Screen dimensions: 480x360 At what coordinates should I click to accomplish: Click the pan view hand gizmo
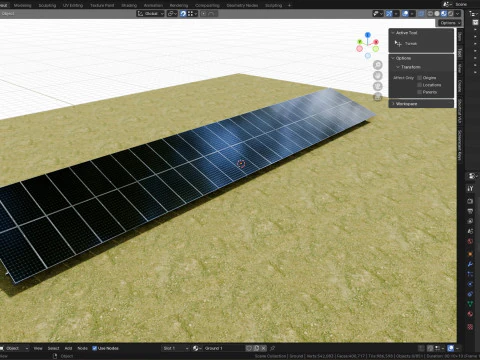coord(378,76)
